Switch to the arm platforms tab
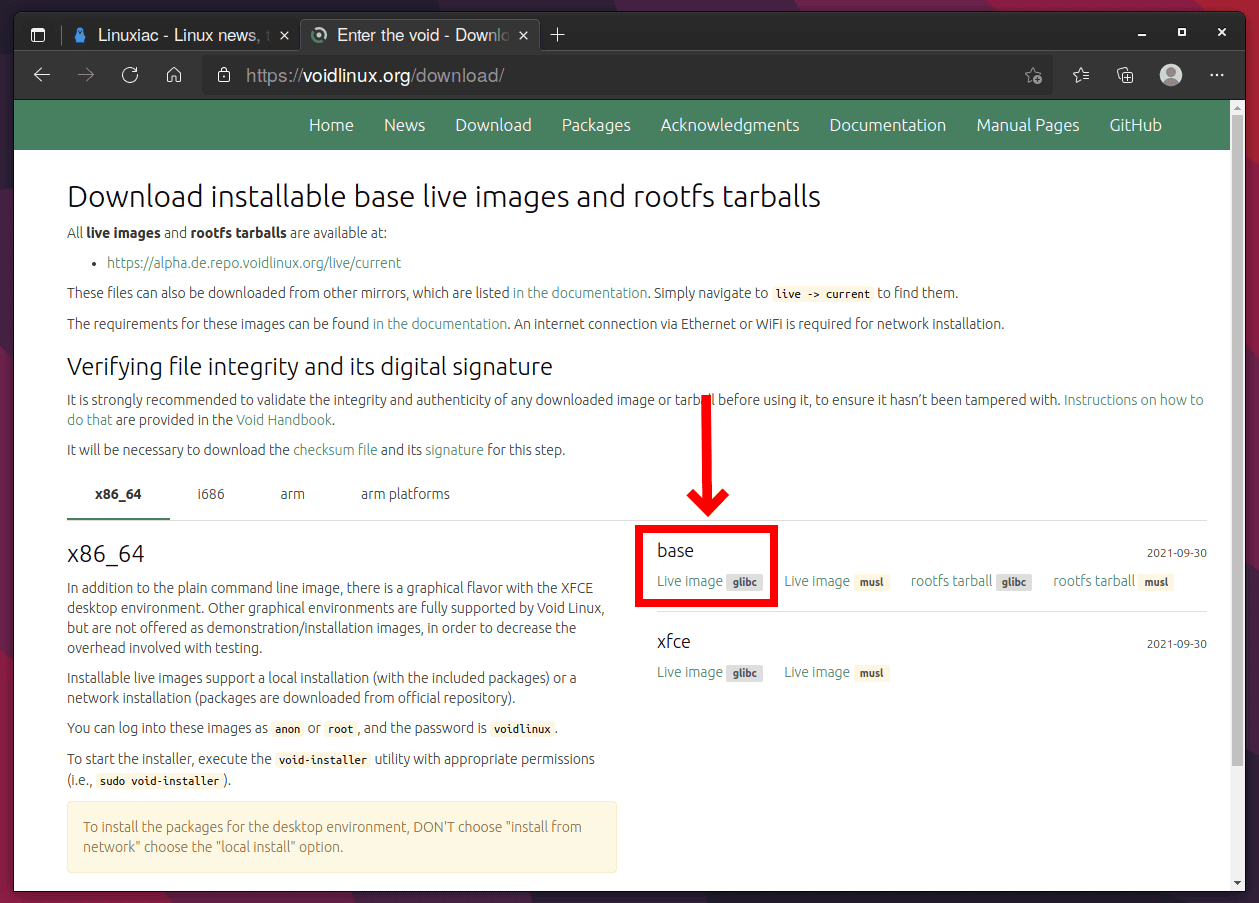The image size is (1259, 903). pos(405,494)
